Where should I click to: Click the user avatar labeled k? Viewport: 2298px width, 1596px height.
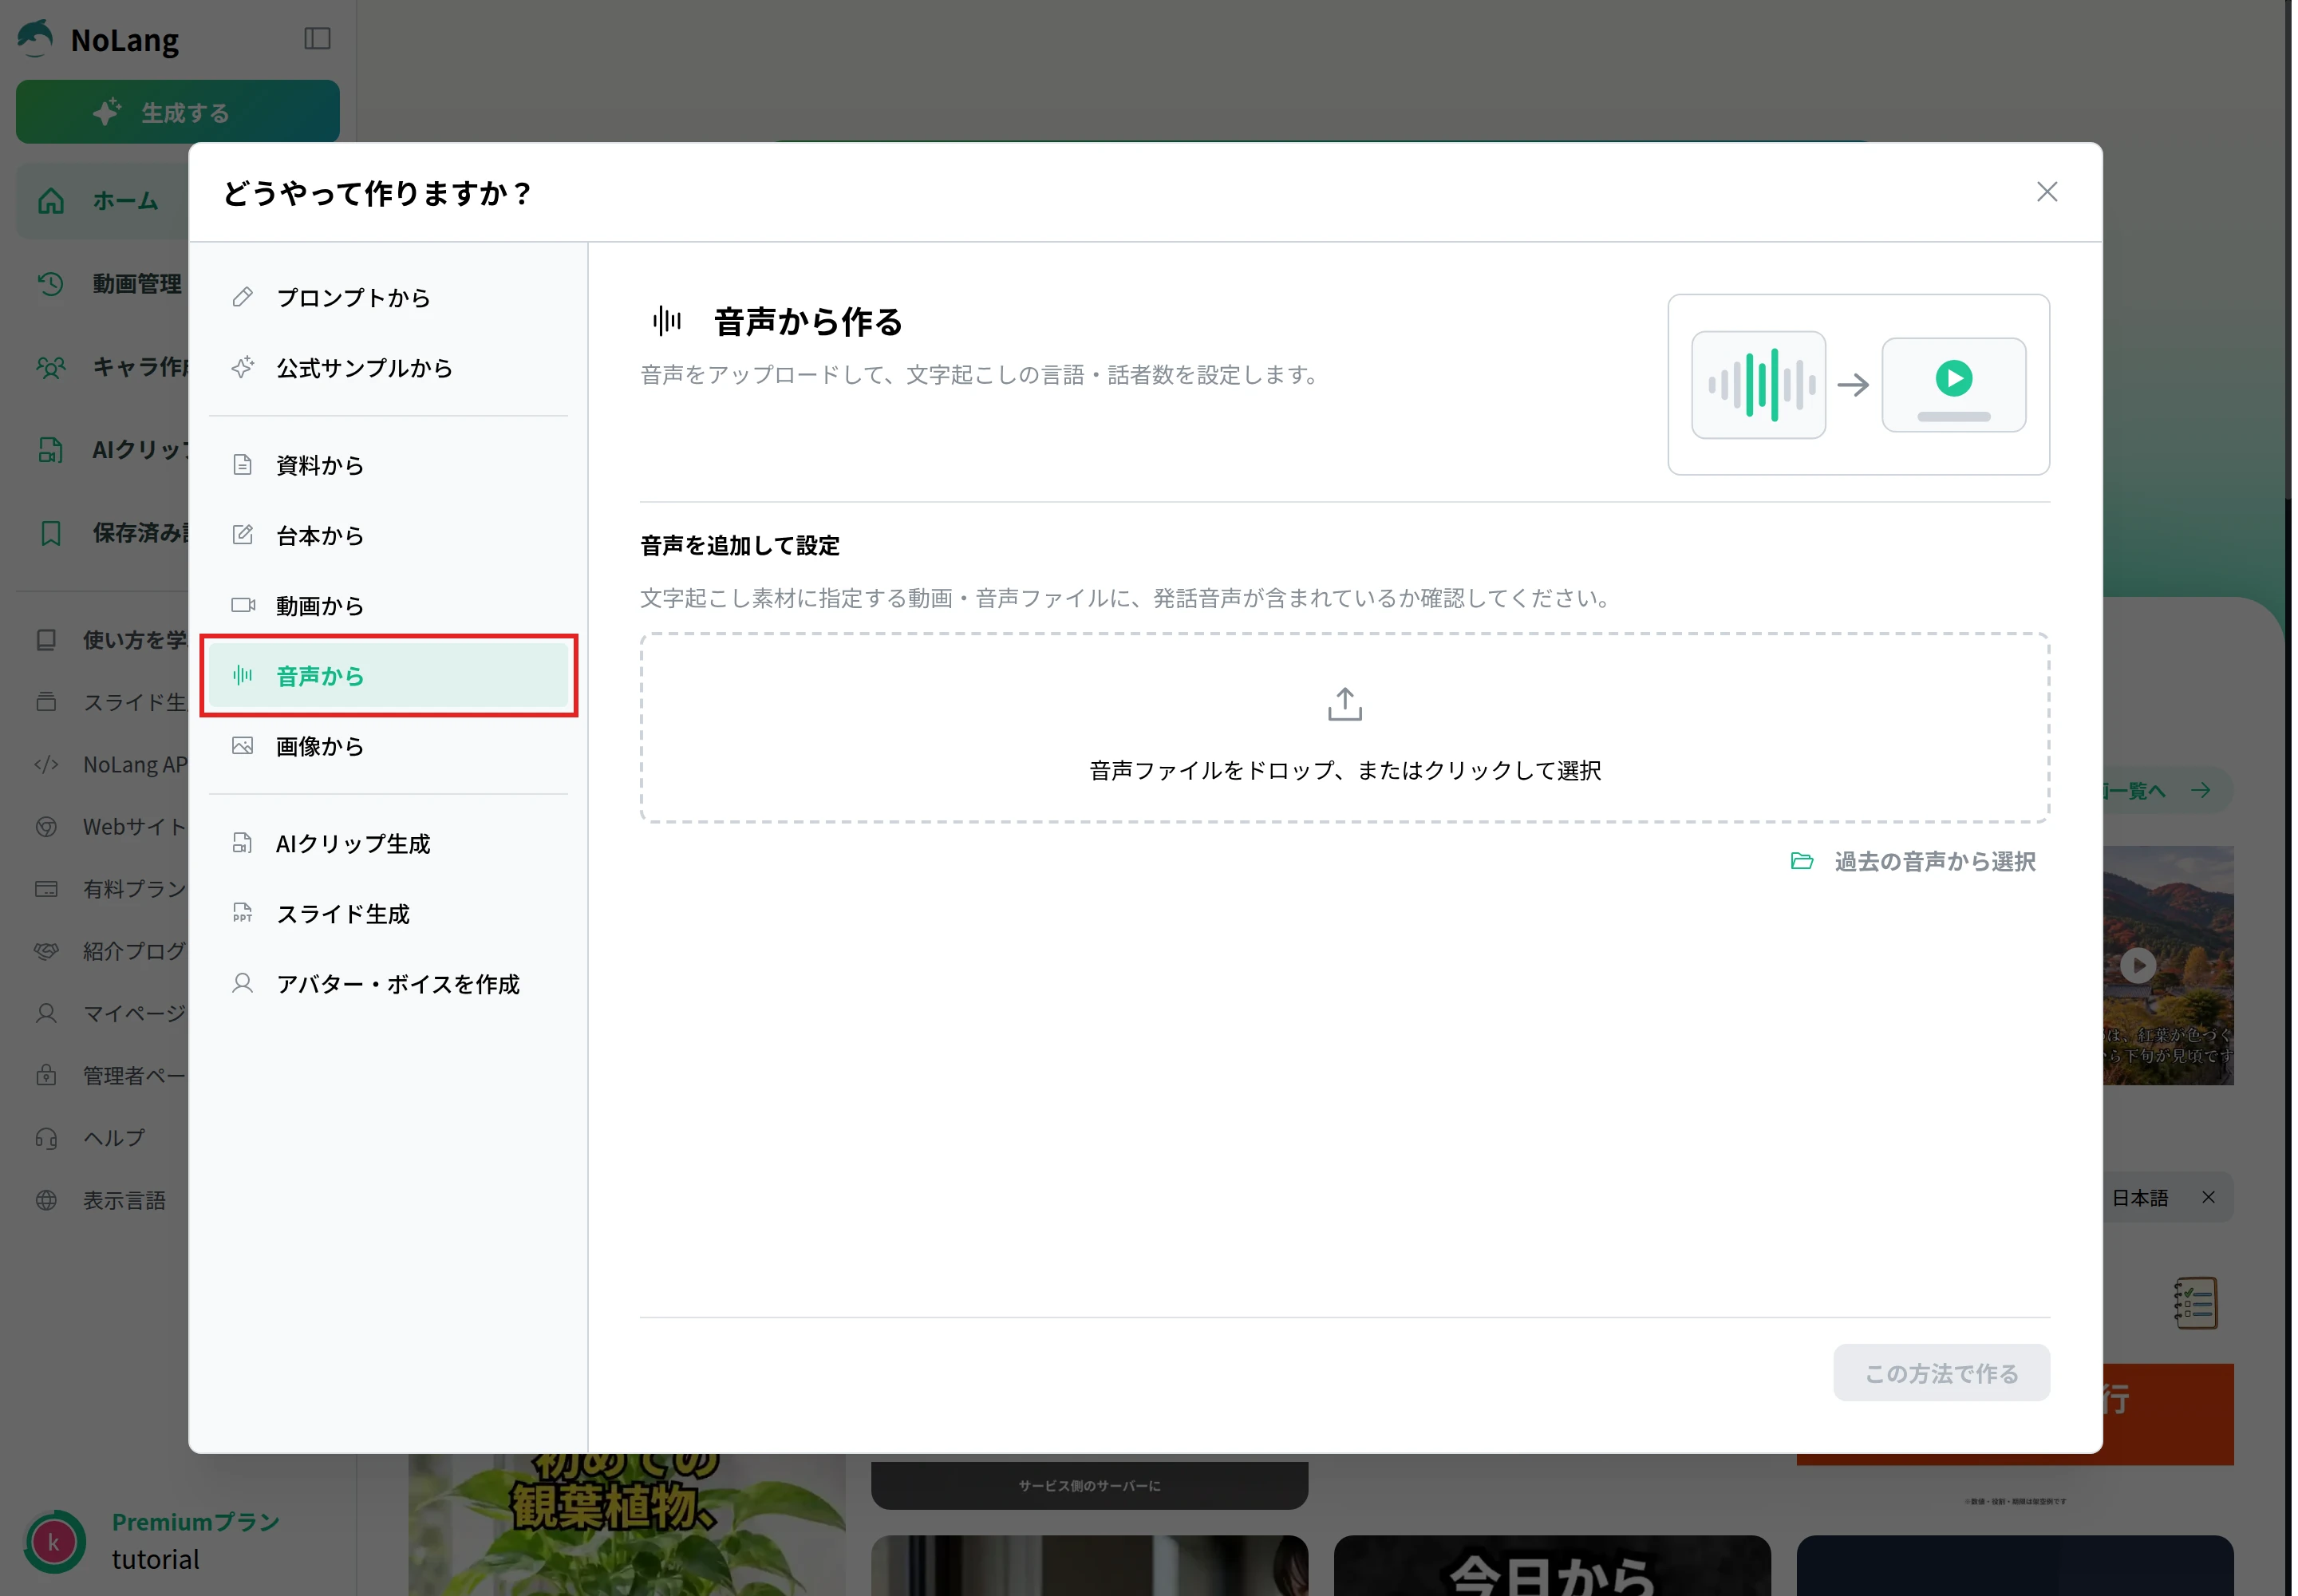(x=54, y=1542)
